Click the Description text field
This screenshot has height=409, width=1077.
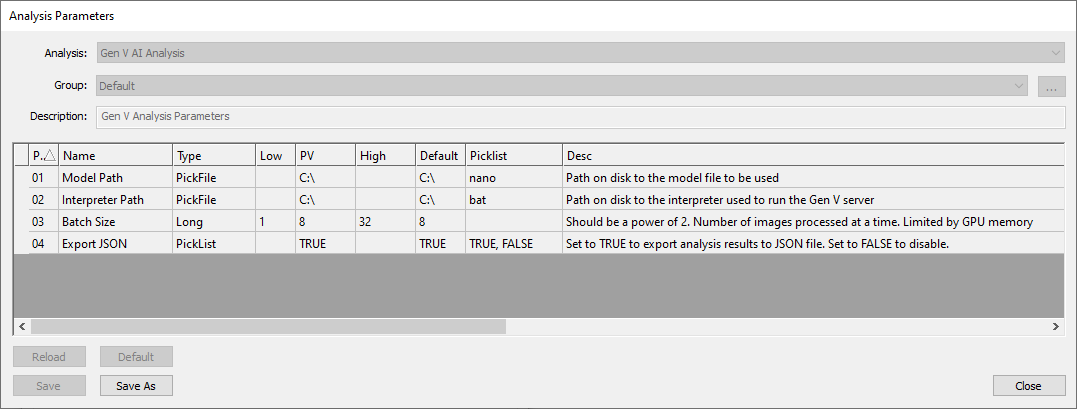580,116
